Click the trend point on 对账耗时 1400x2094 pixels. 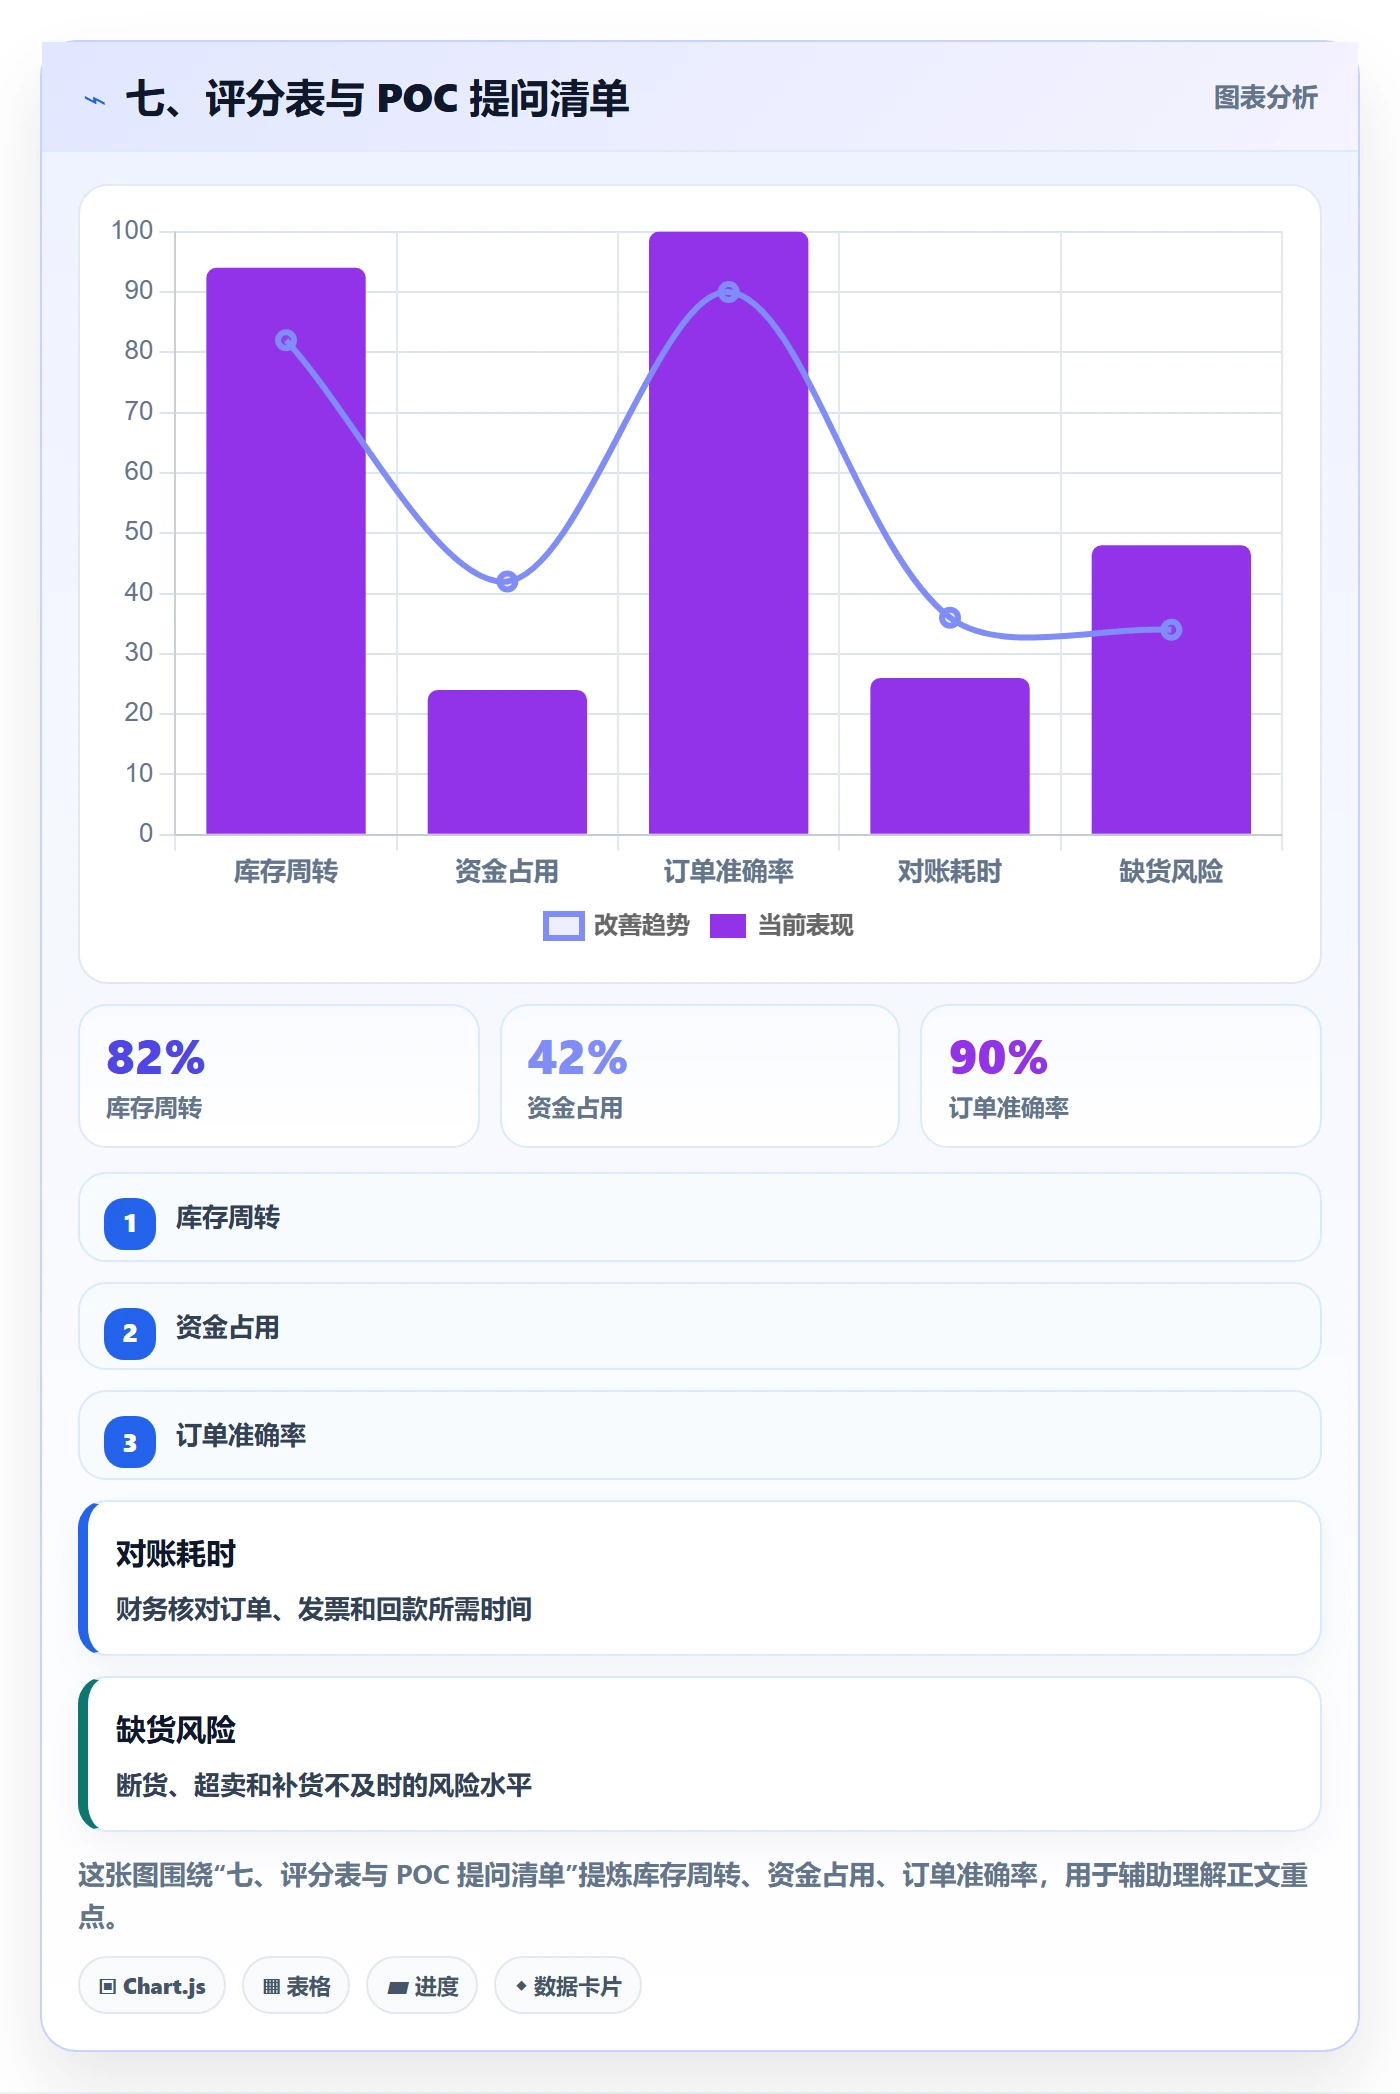pyautogui.click(x=950, y=618)
